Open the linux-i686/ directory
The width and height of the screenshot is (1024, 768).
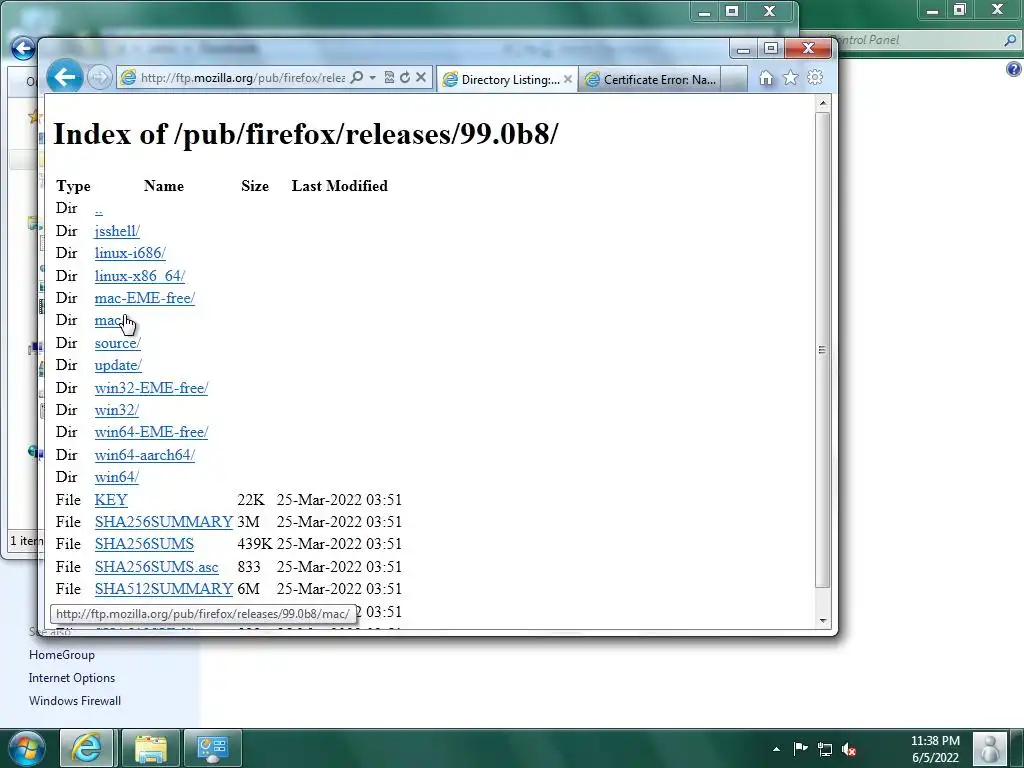pyautogui.click(x=130, y=253)
